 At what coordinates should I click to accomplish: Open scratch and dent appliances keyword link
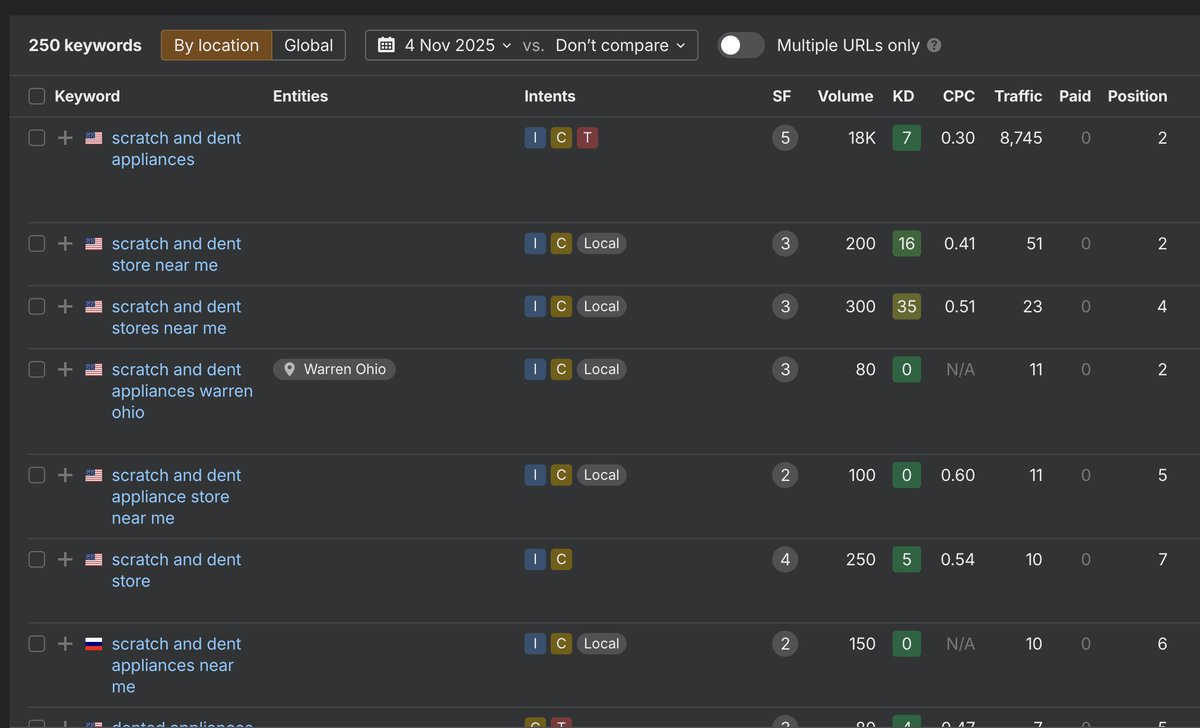[176, 149]
